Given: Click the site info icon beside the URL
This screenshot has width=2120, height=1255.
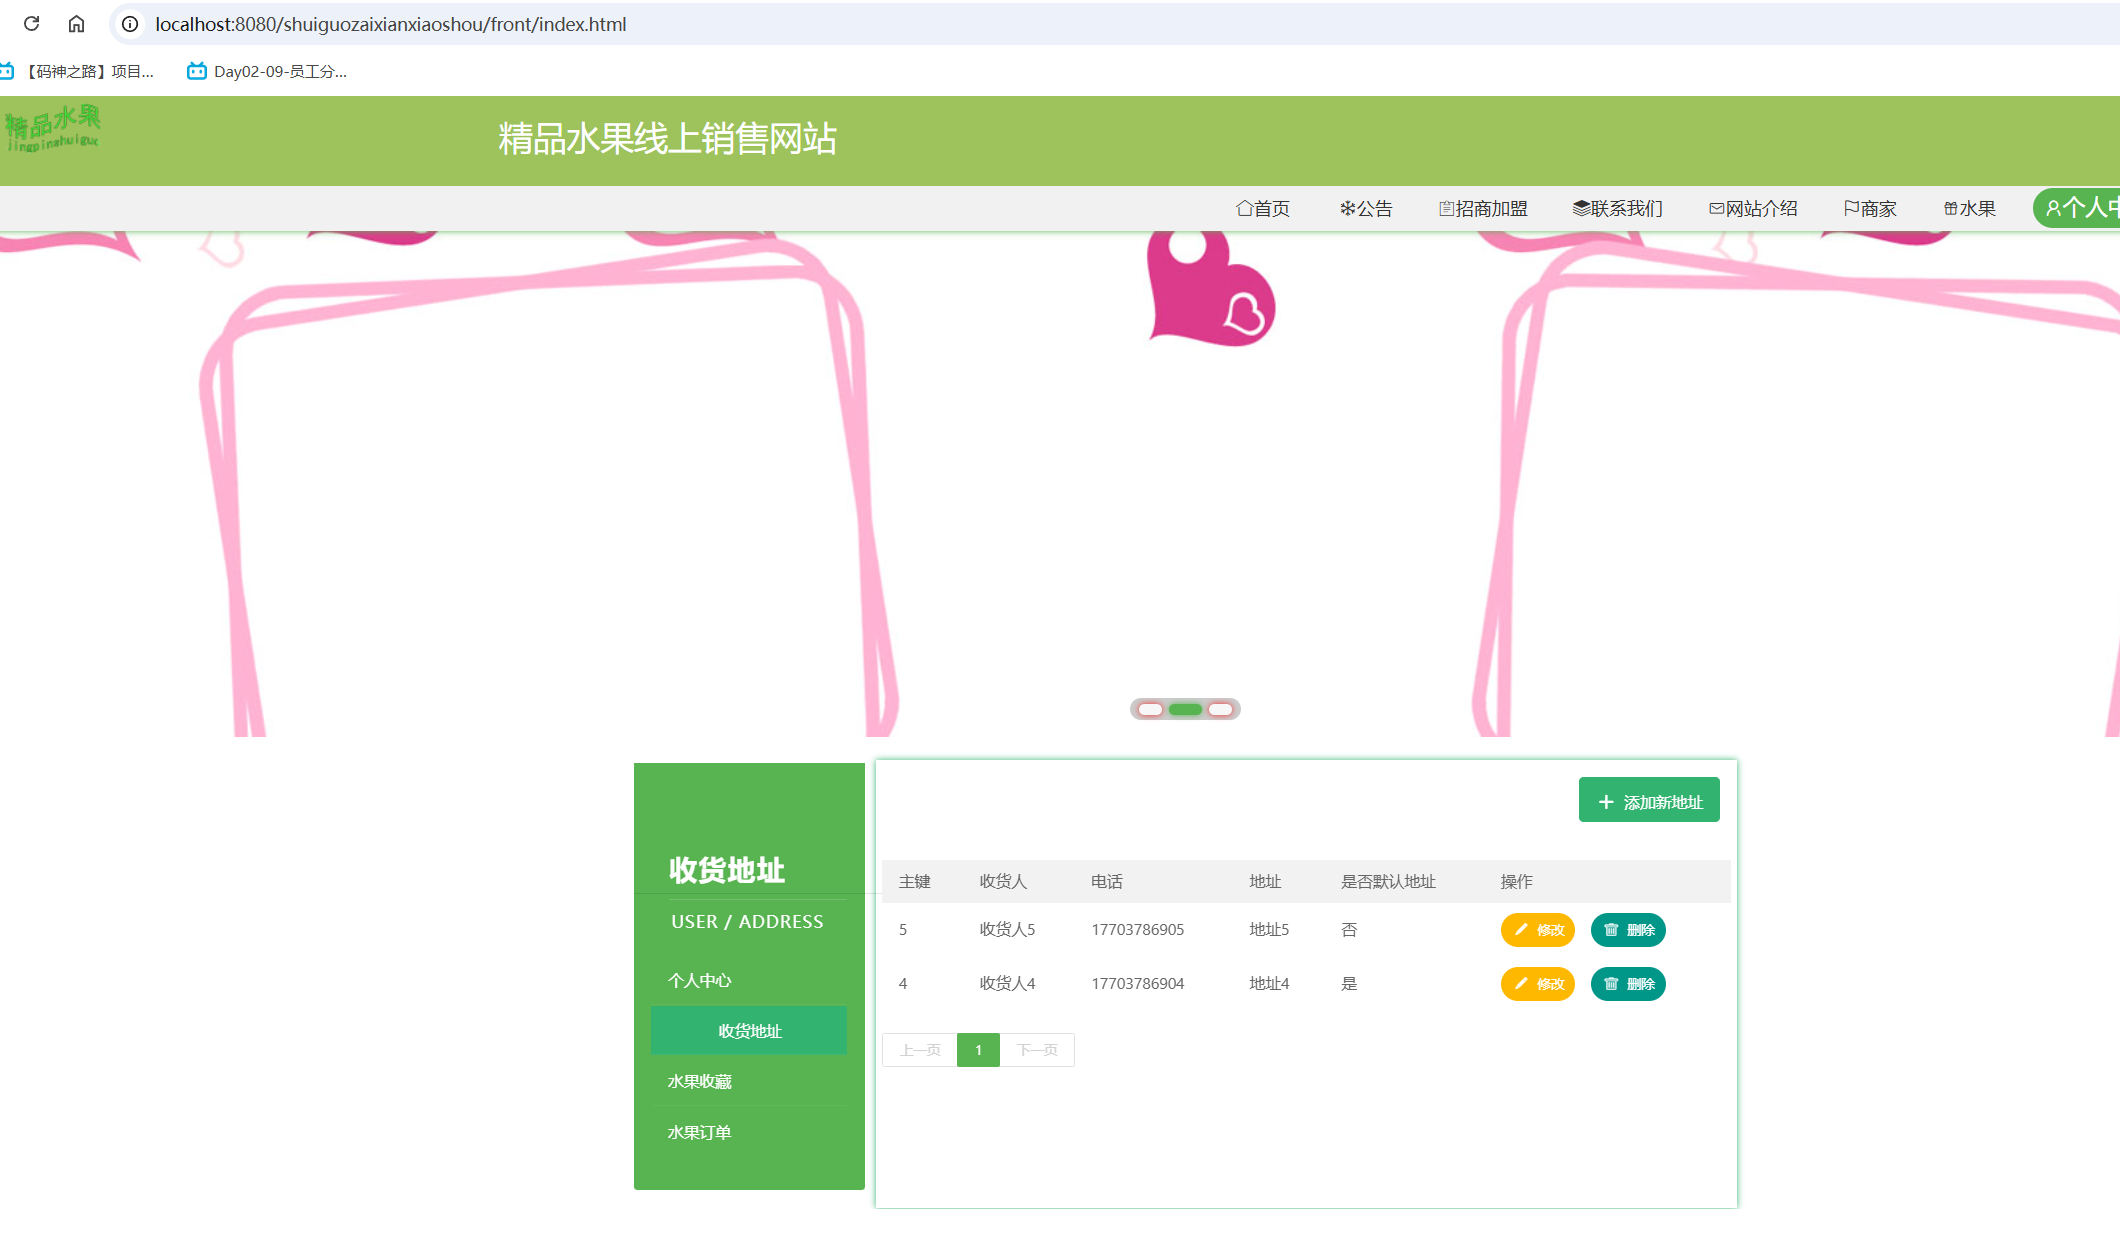Looking at the screenshot, I should (x=130, y=24).
